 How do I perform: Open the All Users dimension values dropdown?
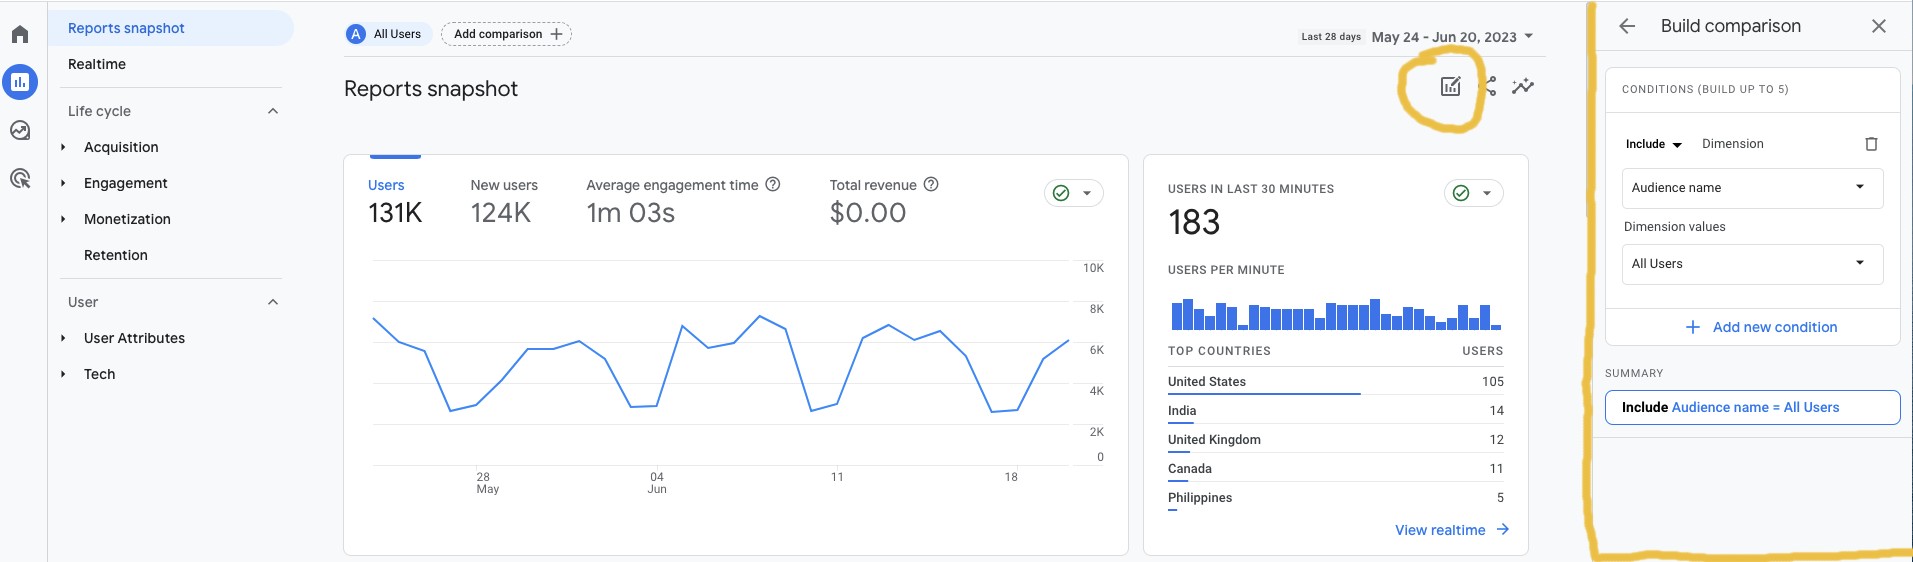pos(1751,264)
